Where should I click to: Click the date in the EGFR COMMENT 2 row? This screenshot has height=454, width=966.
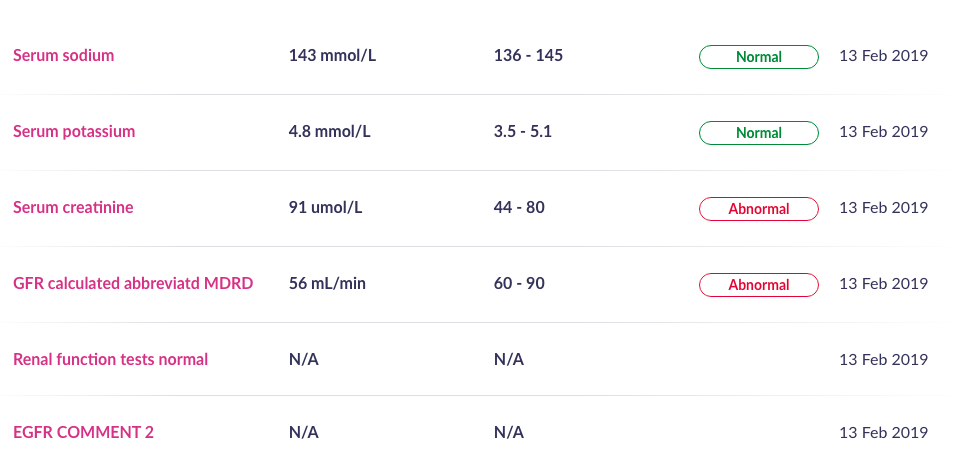(883, 433)
